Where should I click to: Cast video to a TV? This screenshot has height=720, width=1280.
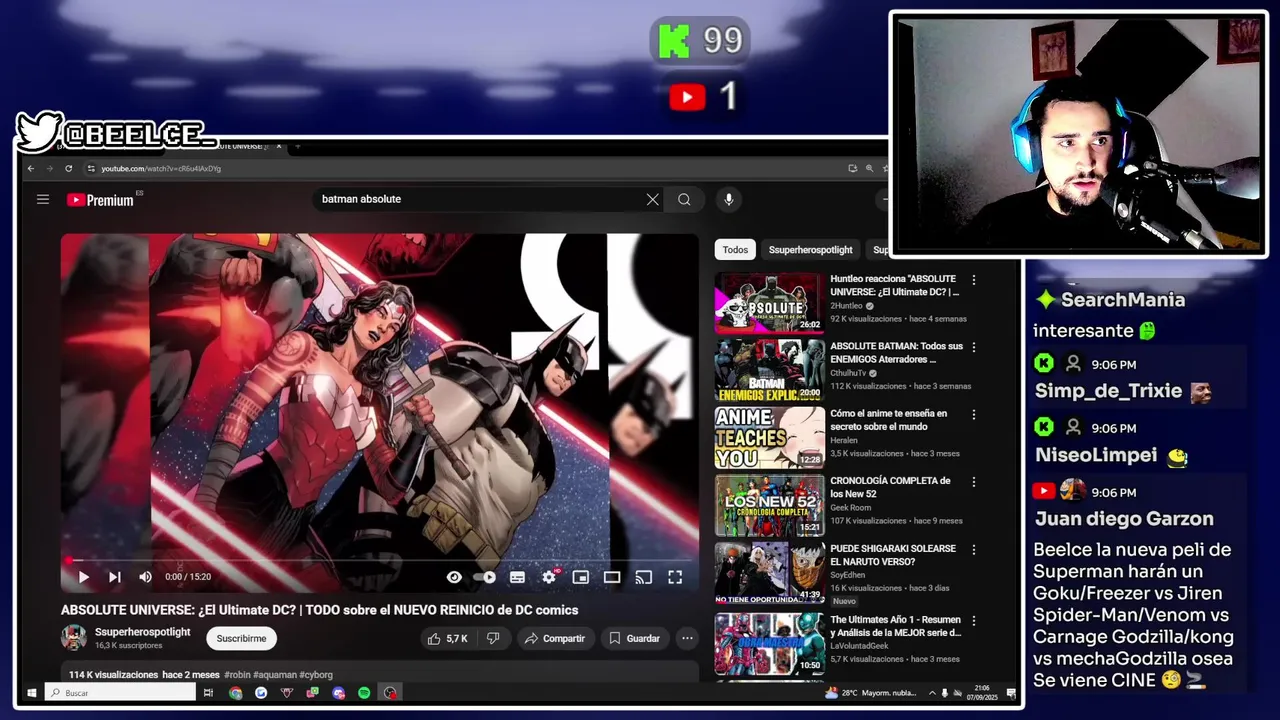pos(644,577)
